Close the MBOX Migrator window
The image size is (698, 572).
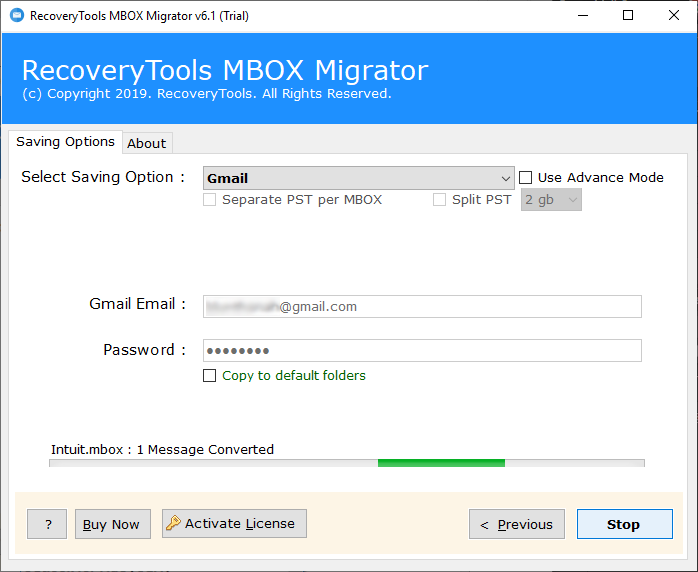click(674, 16)
